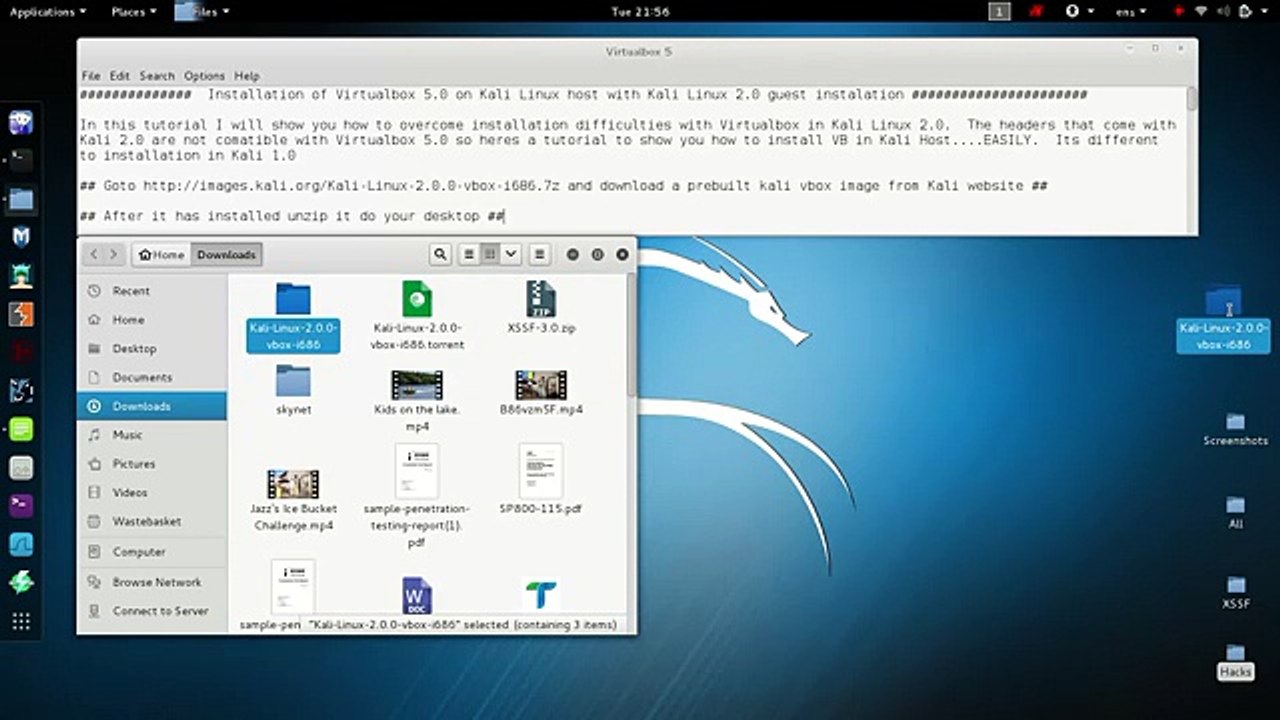This screenshot has width=1280, height=720.
Task: Click the search icon in Files toolbar
Action: 440,254
